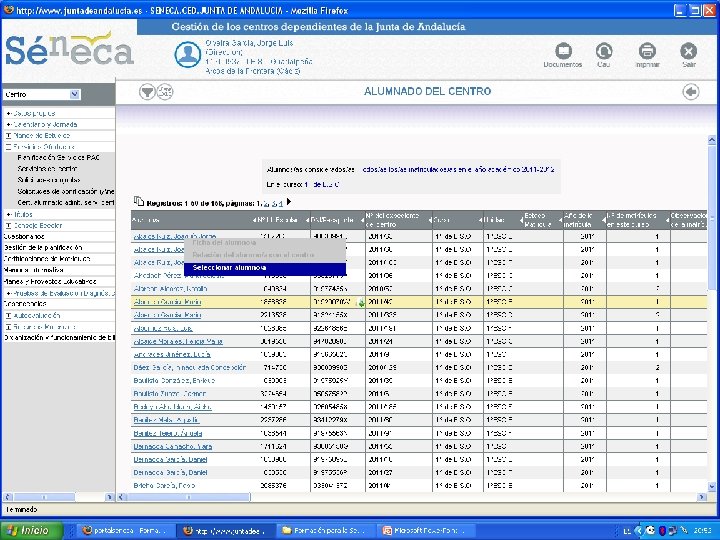720x540 pixels.
Task: Open Cuestionarios in sidebar
Action: pos(24,237)
